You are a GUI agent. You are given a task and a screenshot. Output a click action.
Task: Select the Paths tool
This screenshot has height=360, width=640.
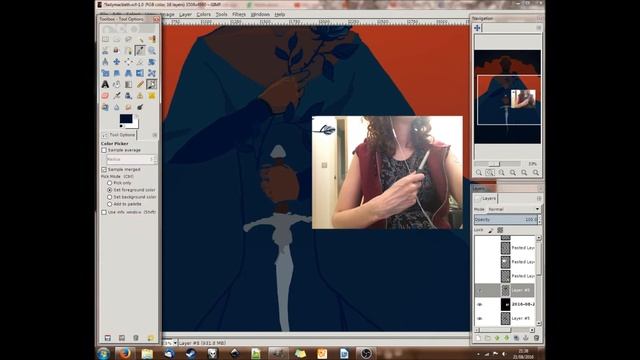click(128, 51)
